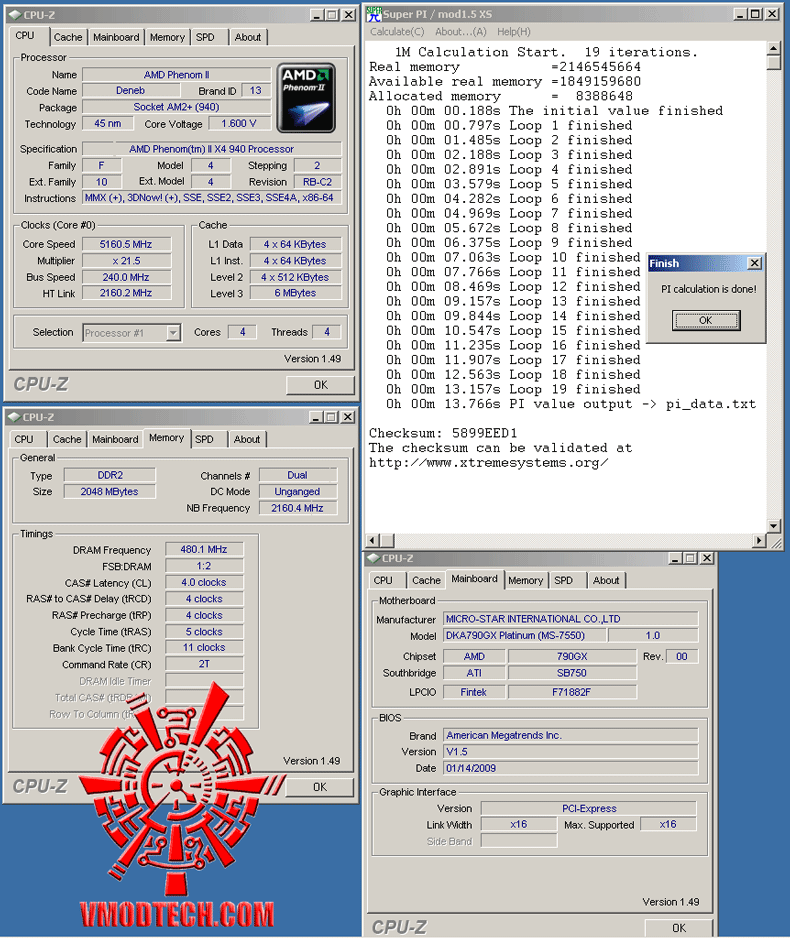Click the Bus Speed 240.0 MHz field
This screenshot has width=790, height=938.
(x=126, y=277)
